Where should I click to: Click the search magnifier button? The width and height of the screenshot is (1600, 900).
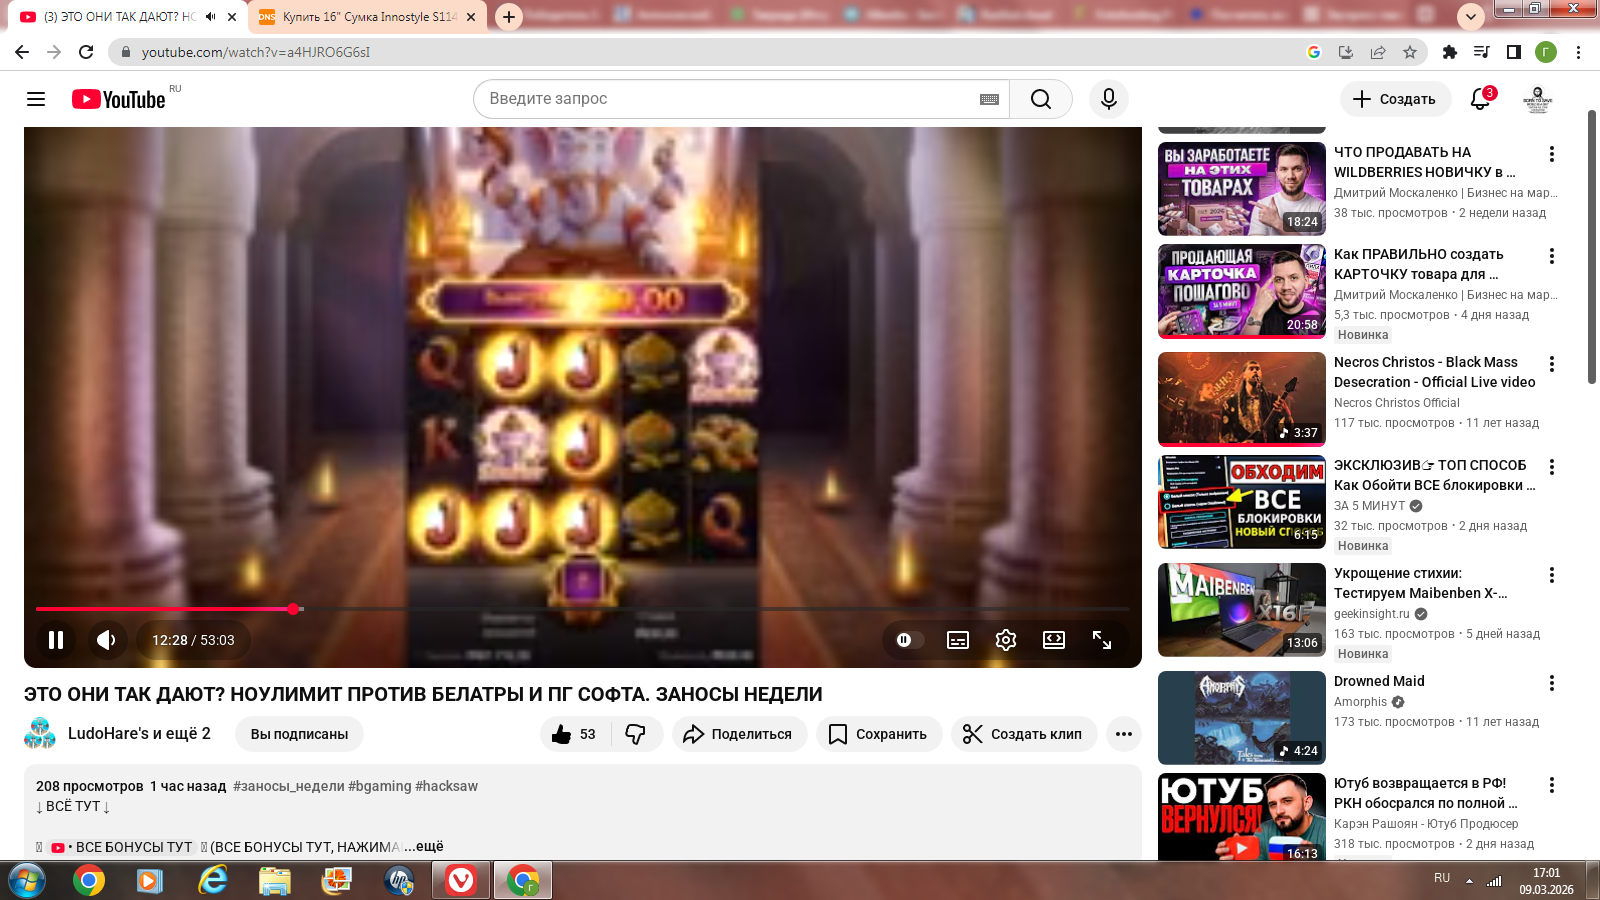1041,99
